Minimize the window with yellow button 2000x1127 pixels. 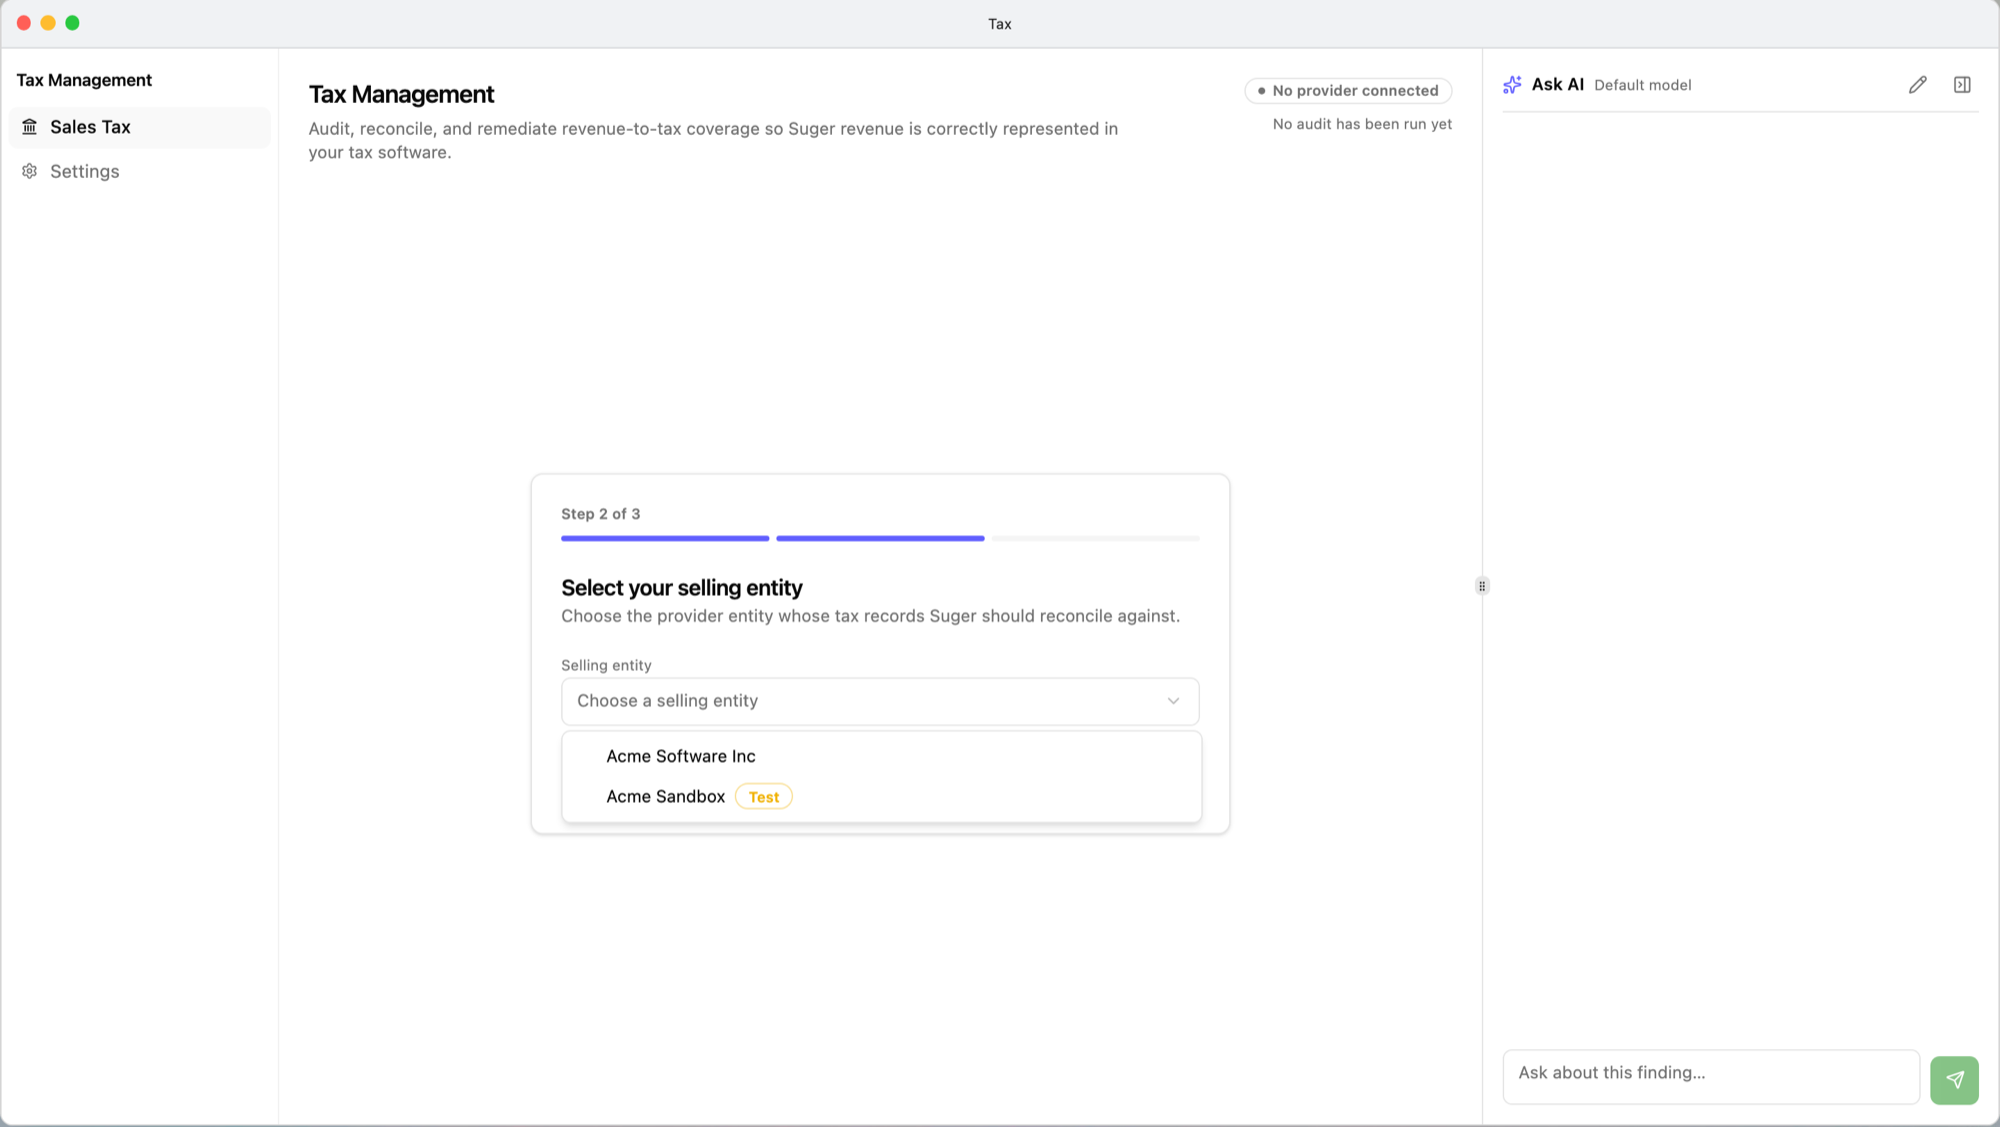(x=48, y=23)
